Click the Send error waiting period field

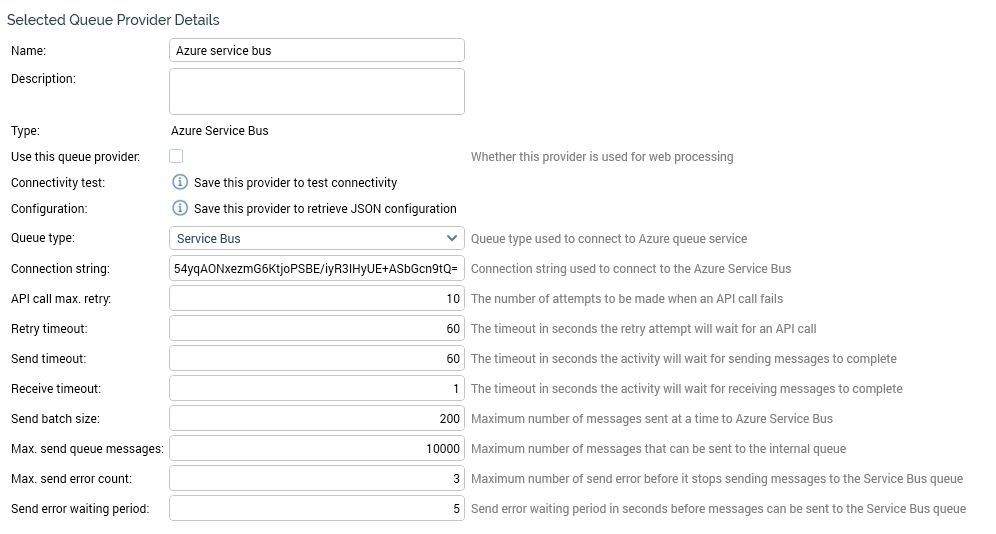[x=317, y=509]
